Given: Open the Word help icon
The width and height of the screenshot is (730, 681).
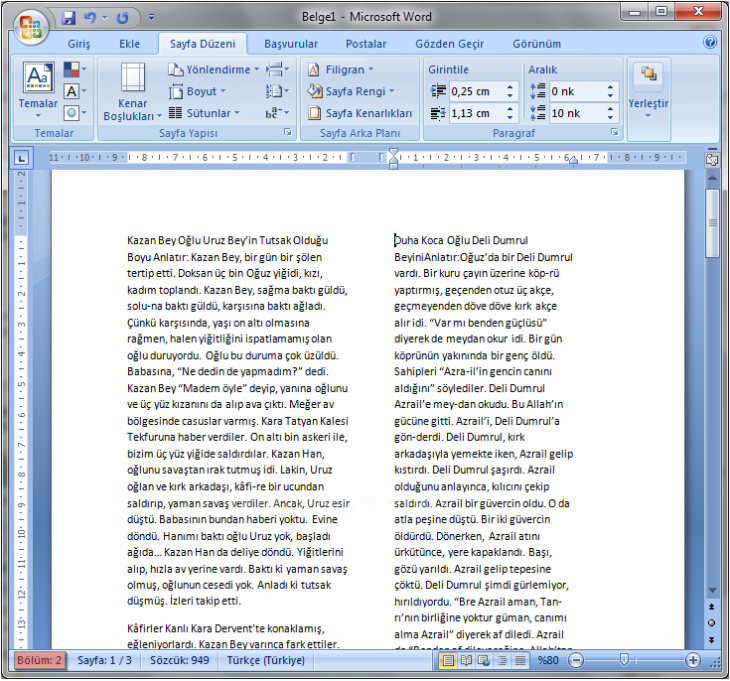Looking at the screenshot, I should pos(710,42).
